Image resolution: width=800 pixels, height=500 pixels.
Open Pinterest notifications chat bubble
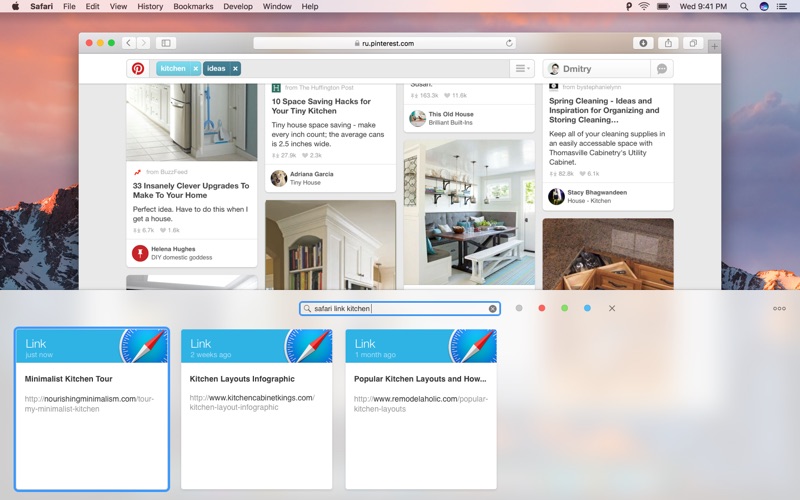(661, 69)
